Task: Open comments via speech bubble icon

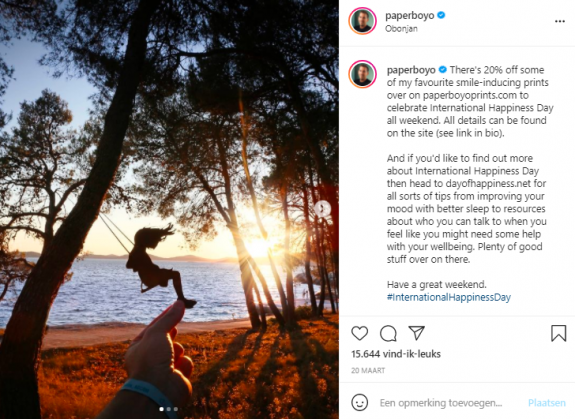Action: click(x=388, y=333)
